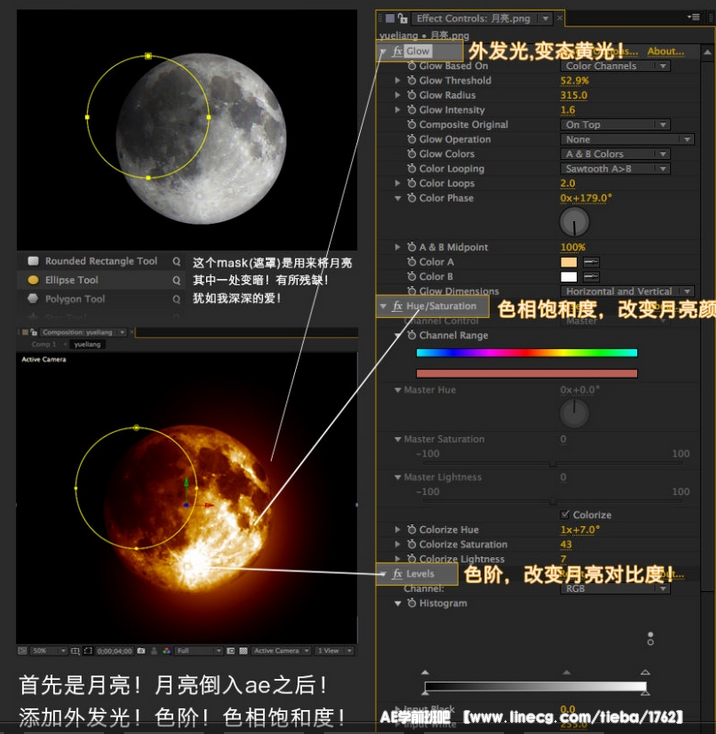Click the Glow Radius value 315.0
Screen dimensions: 716x734
tap(574, 95)
